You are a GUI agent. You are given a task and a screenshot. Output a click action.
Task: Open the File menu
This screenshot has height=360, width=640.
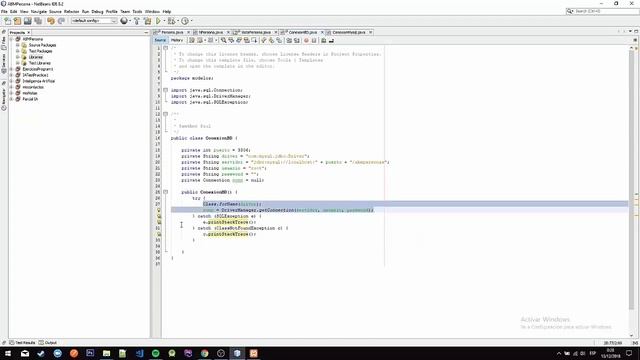pos(4,11)
